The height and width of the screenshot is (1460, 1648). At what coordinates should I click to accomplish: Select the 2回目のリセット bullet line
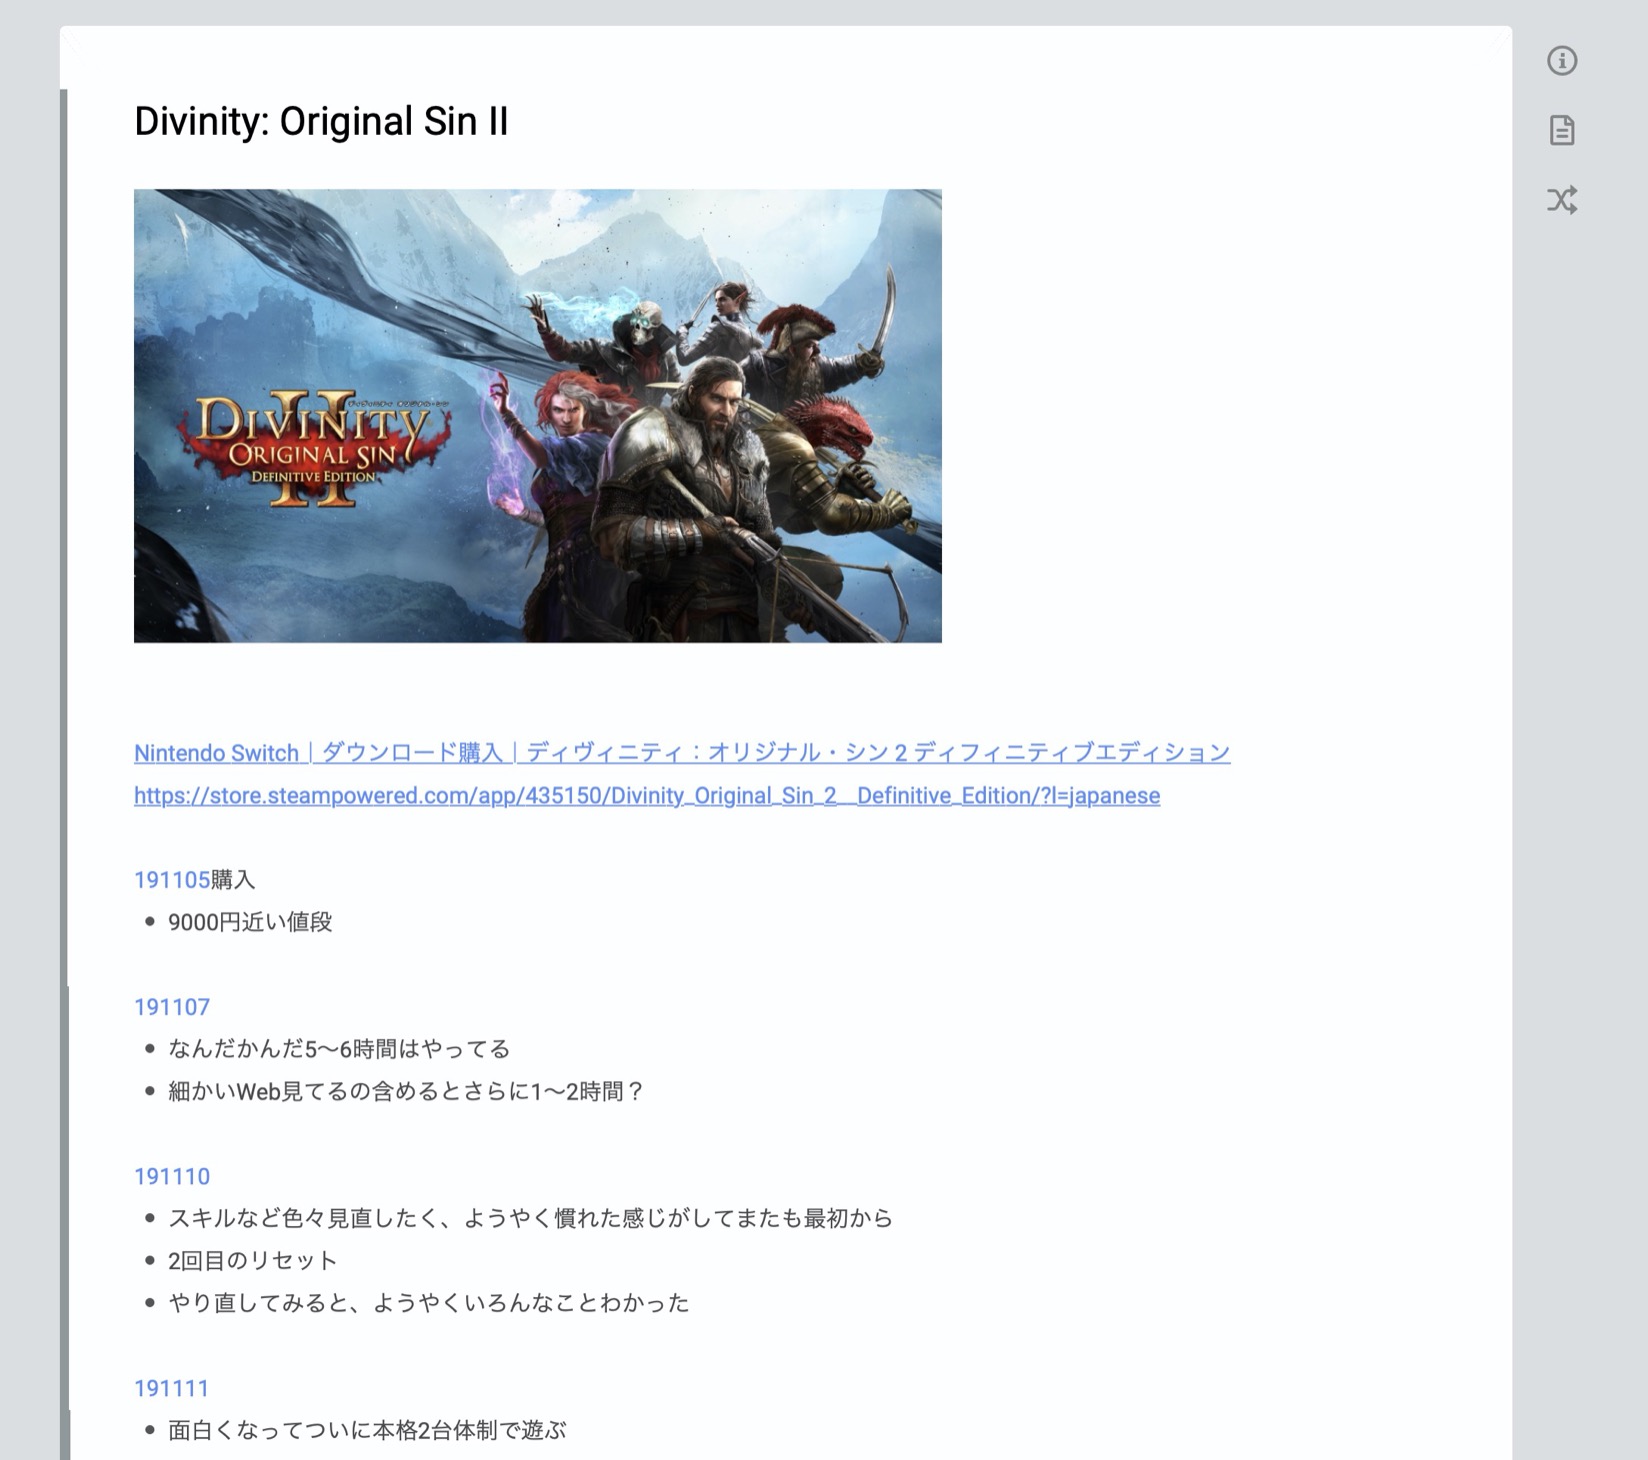(x=252, y=1260)
